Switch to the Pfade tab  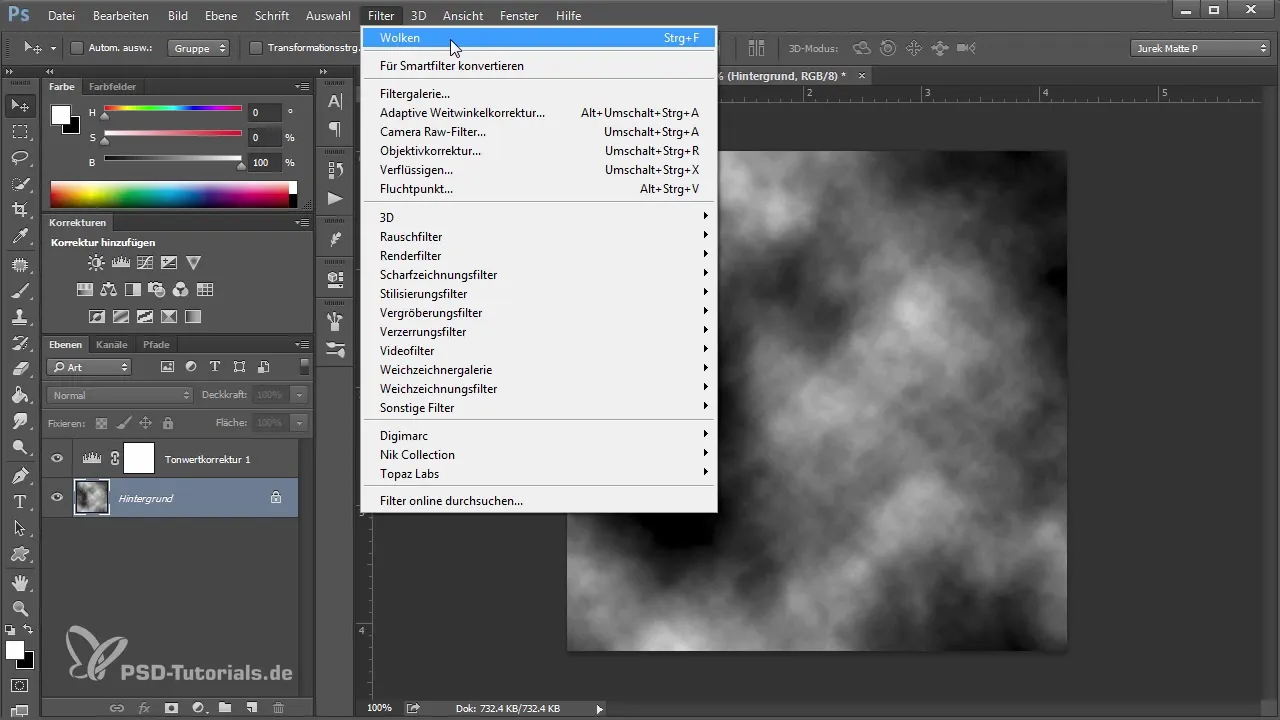(x=156, y=344)
